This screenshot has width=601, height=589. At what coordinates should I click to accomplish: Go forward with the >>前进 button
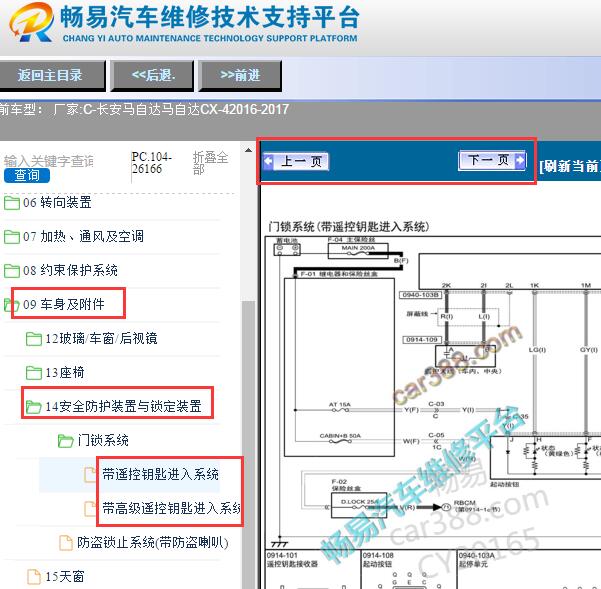[x=240, y=75]
